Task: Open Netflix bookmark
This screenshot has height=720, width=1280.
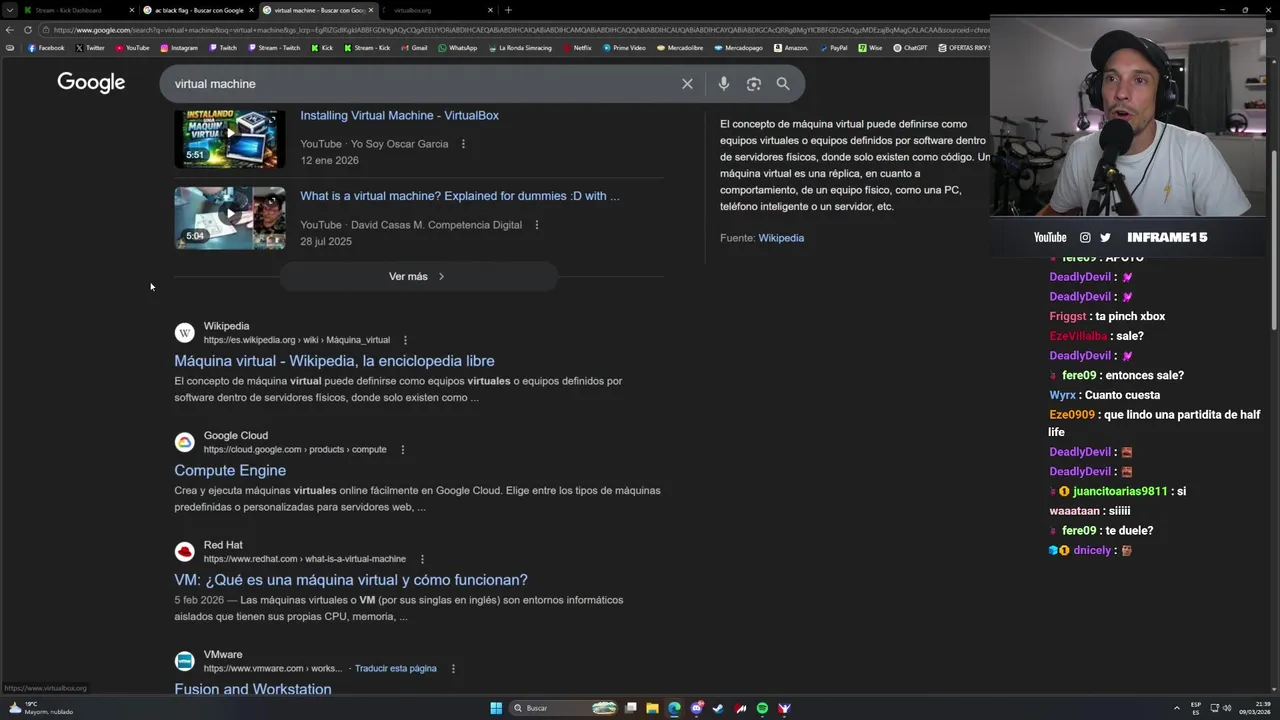Action: click(x=578, y=48)
